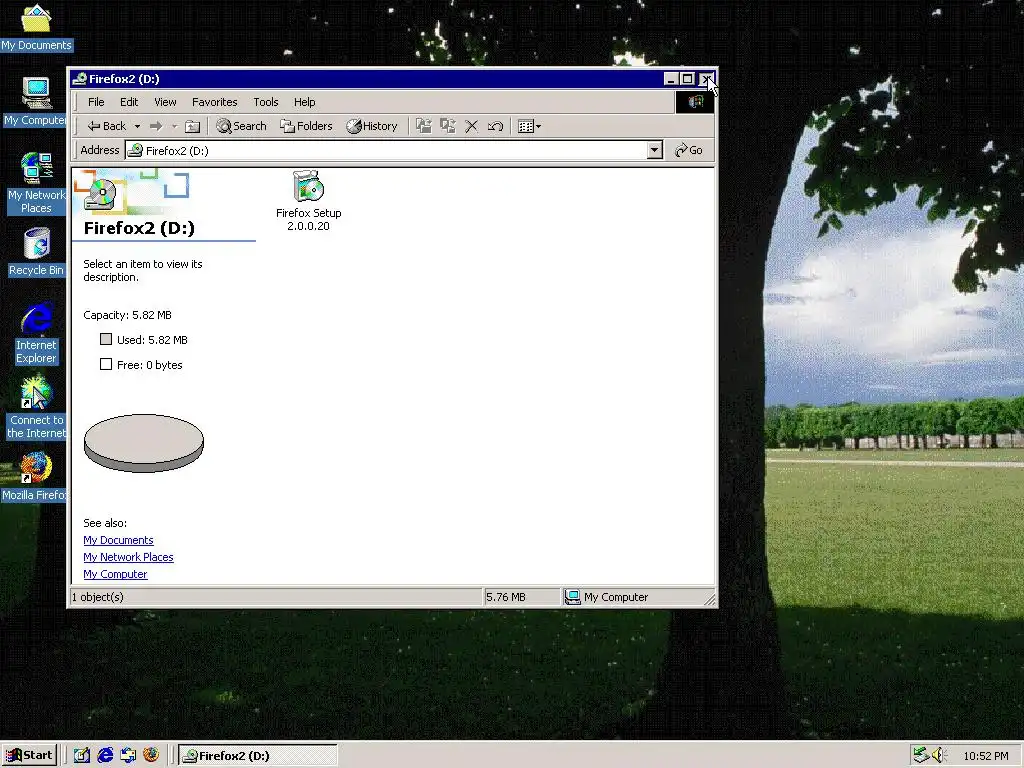The width and height of the screenshot is (1024, 768).
Task: Open the Views dropdown button
Action: pos(529,126)
